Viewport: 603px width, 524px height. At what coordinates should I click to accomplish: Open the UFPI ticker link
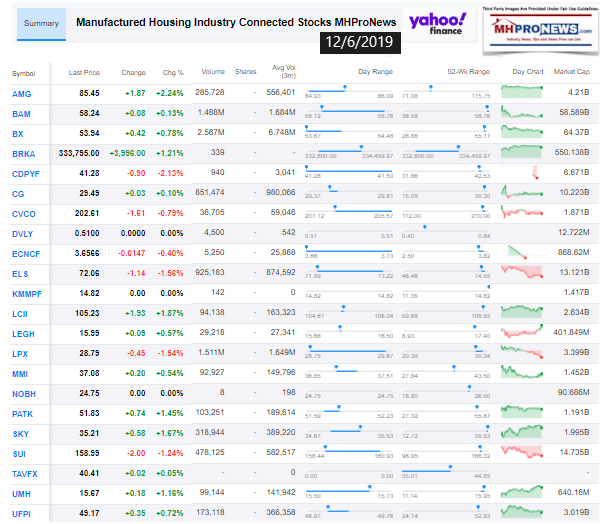[x=21, y=514]
